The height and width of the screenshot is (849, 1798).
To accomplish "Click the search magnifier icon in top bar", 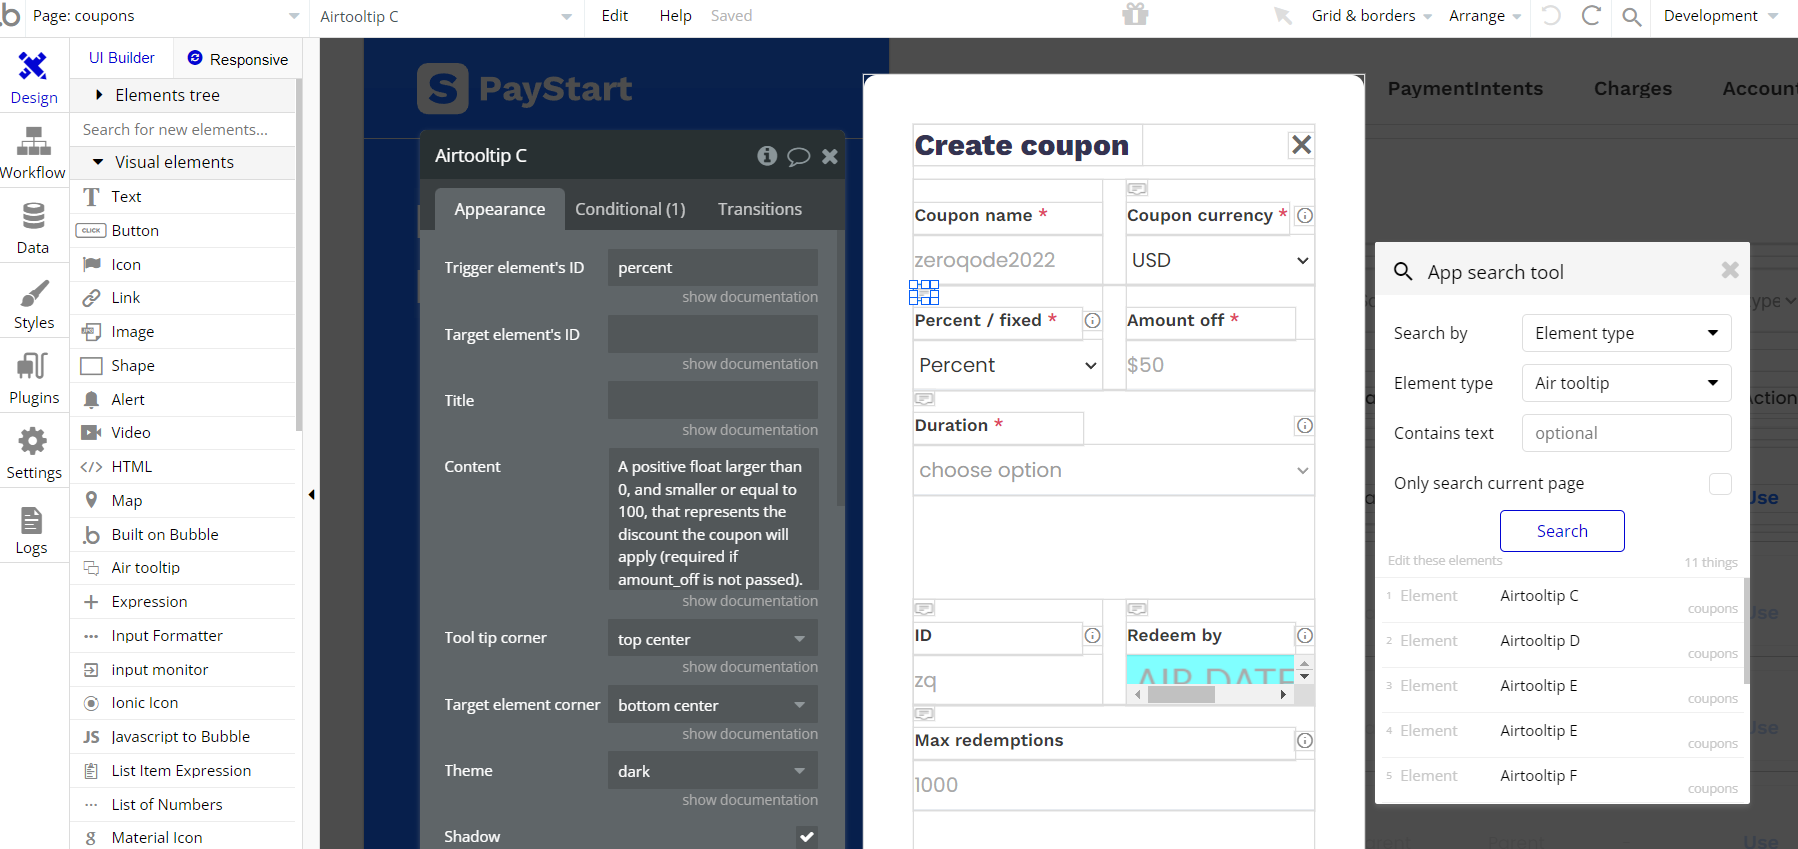I will coord(1631,16).
